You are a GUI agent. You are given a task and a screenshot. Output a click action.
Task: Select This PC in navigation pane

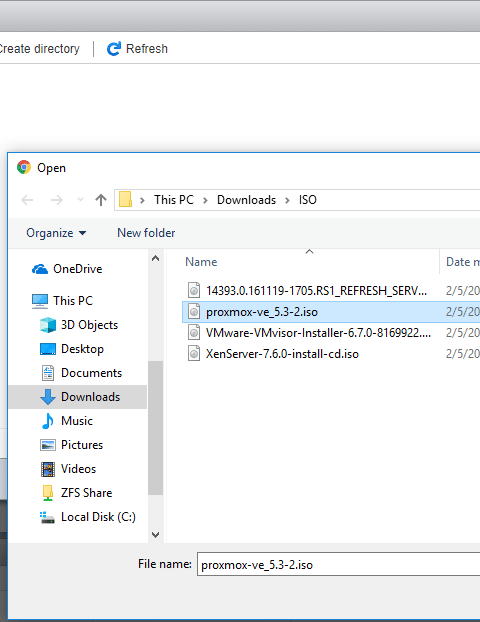[x=73, y=301]
